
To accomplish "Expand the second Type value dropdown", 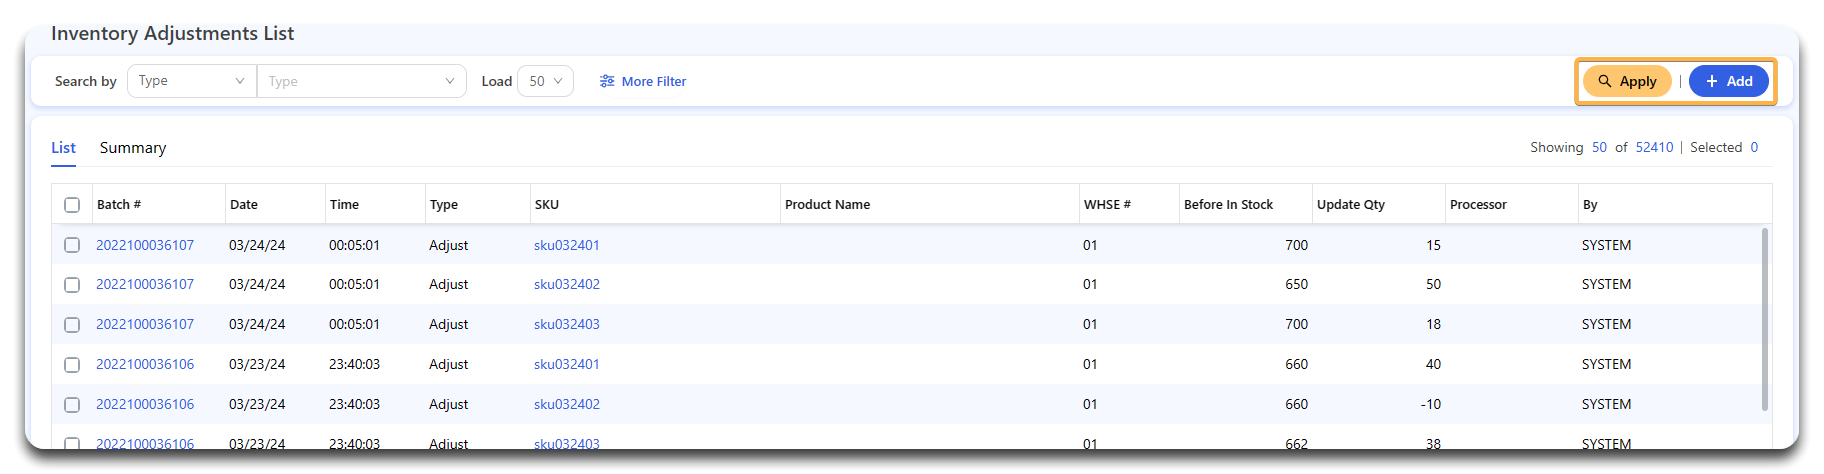I will (361, 81).
